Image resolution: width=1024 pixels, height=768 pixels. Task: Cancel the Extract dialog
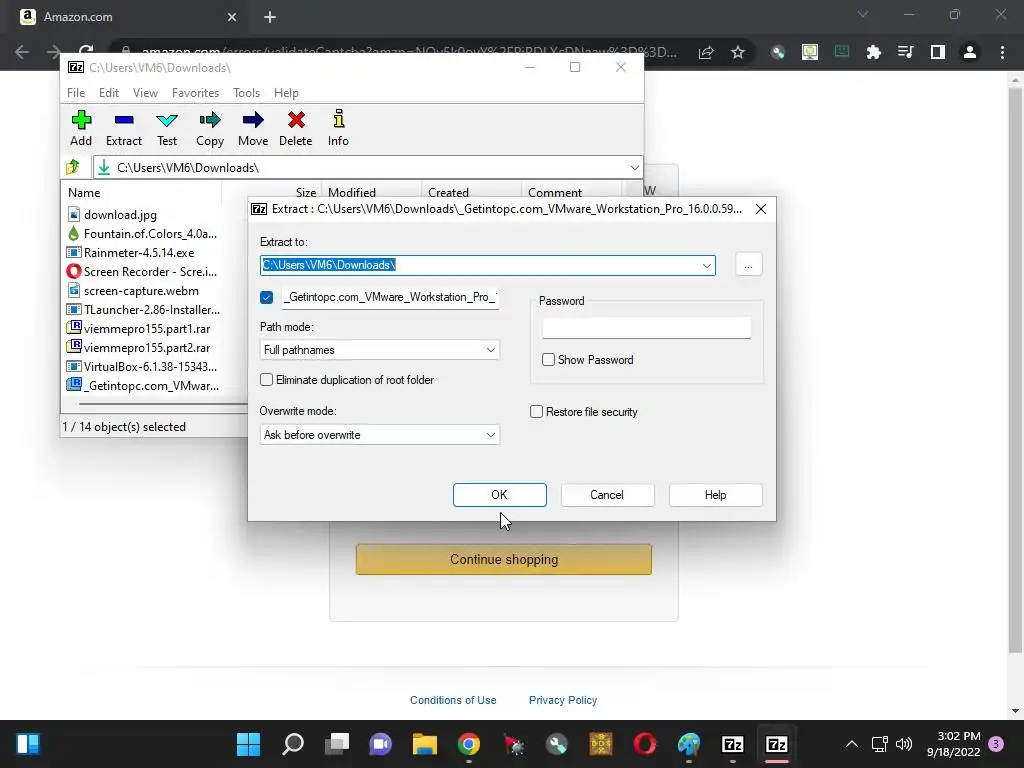coord(607,495)
